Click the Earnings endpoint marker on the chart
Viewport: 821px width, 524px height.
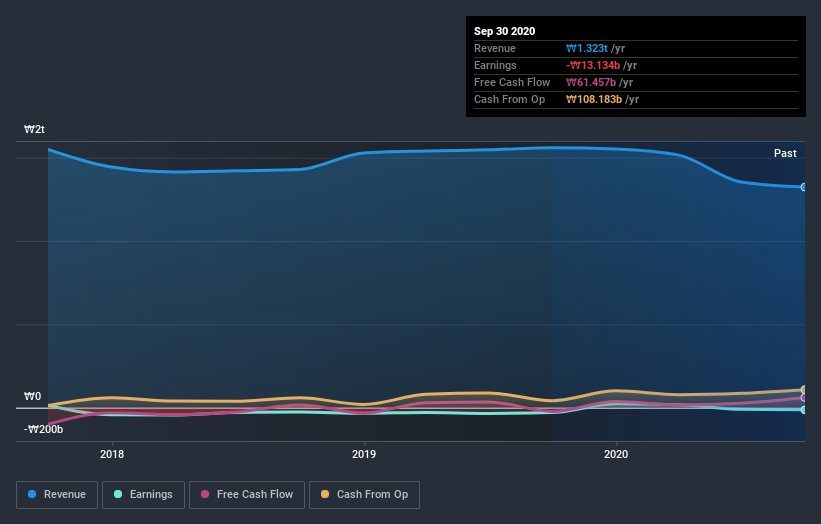(x=804, y=409)
